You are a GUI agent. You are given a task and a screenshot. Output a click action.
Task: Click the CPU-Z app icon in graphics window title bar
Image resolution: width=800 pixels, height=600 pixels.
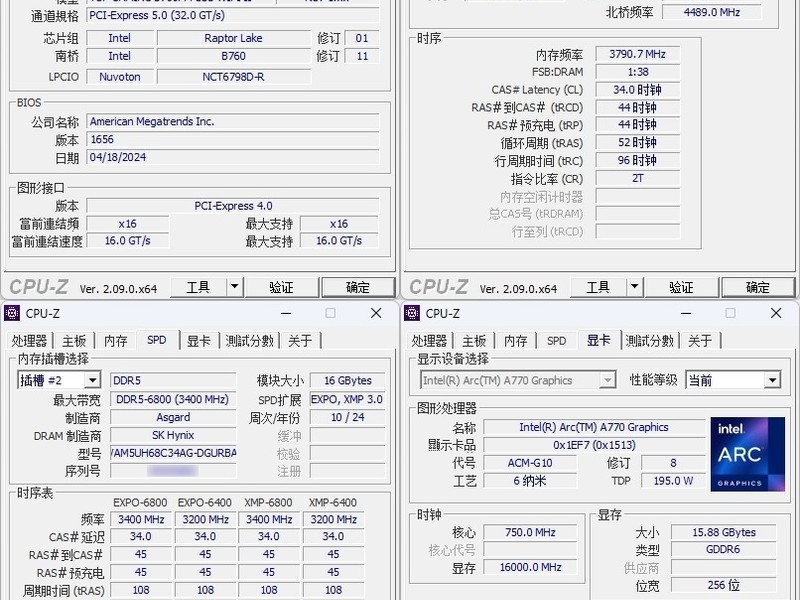click(x=412, y=313)
